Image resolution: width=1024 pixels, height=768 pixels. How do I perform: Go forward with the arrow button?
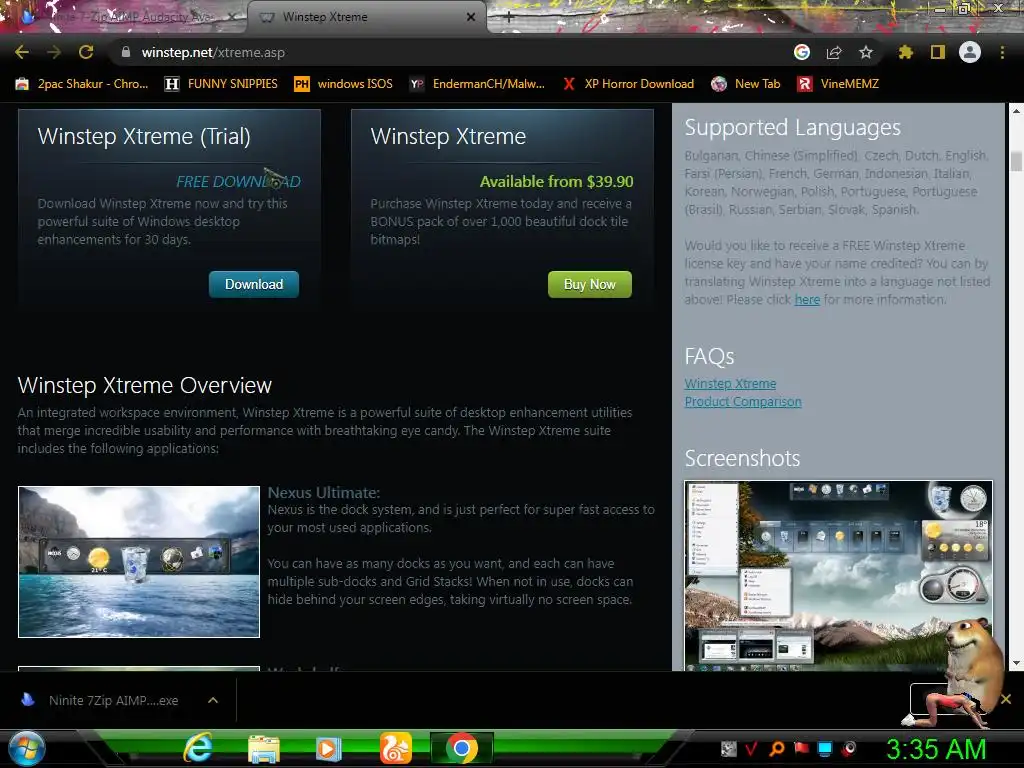pyautogui.click(x=54, y=52)
